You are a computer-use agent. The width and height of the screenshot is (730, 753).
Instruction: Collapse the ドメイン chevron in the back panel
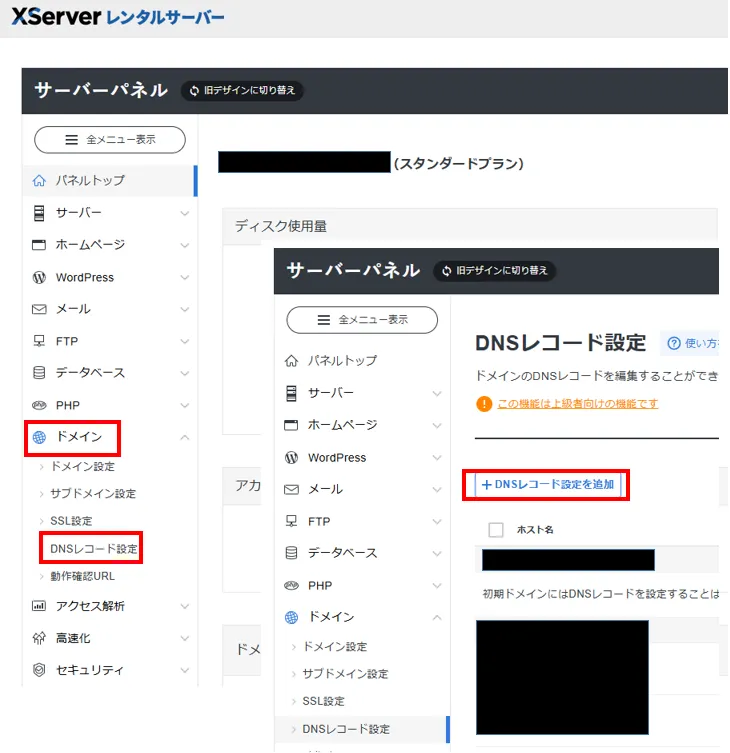(x=184, y=437)
